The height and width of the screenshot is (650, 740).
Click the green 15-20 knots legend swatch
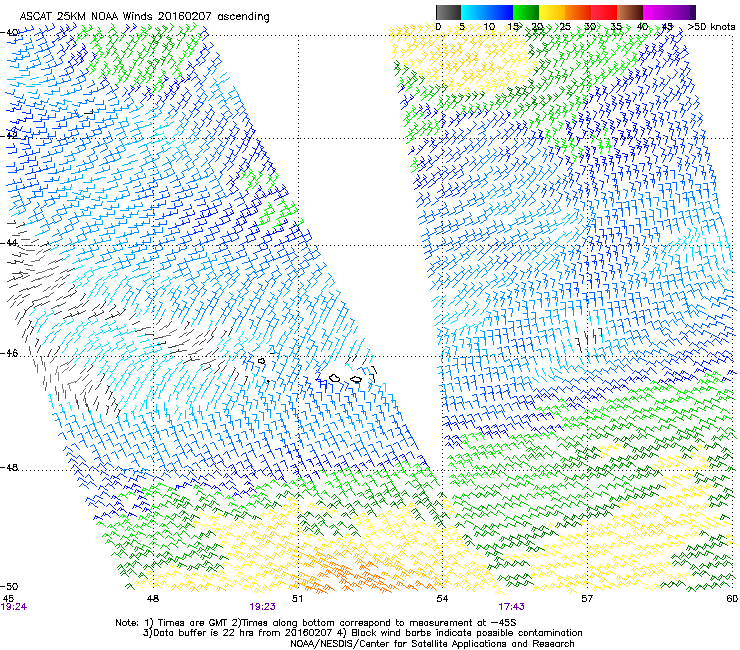point(525,12)
